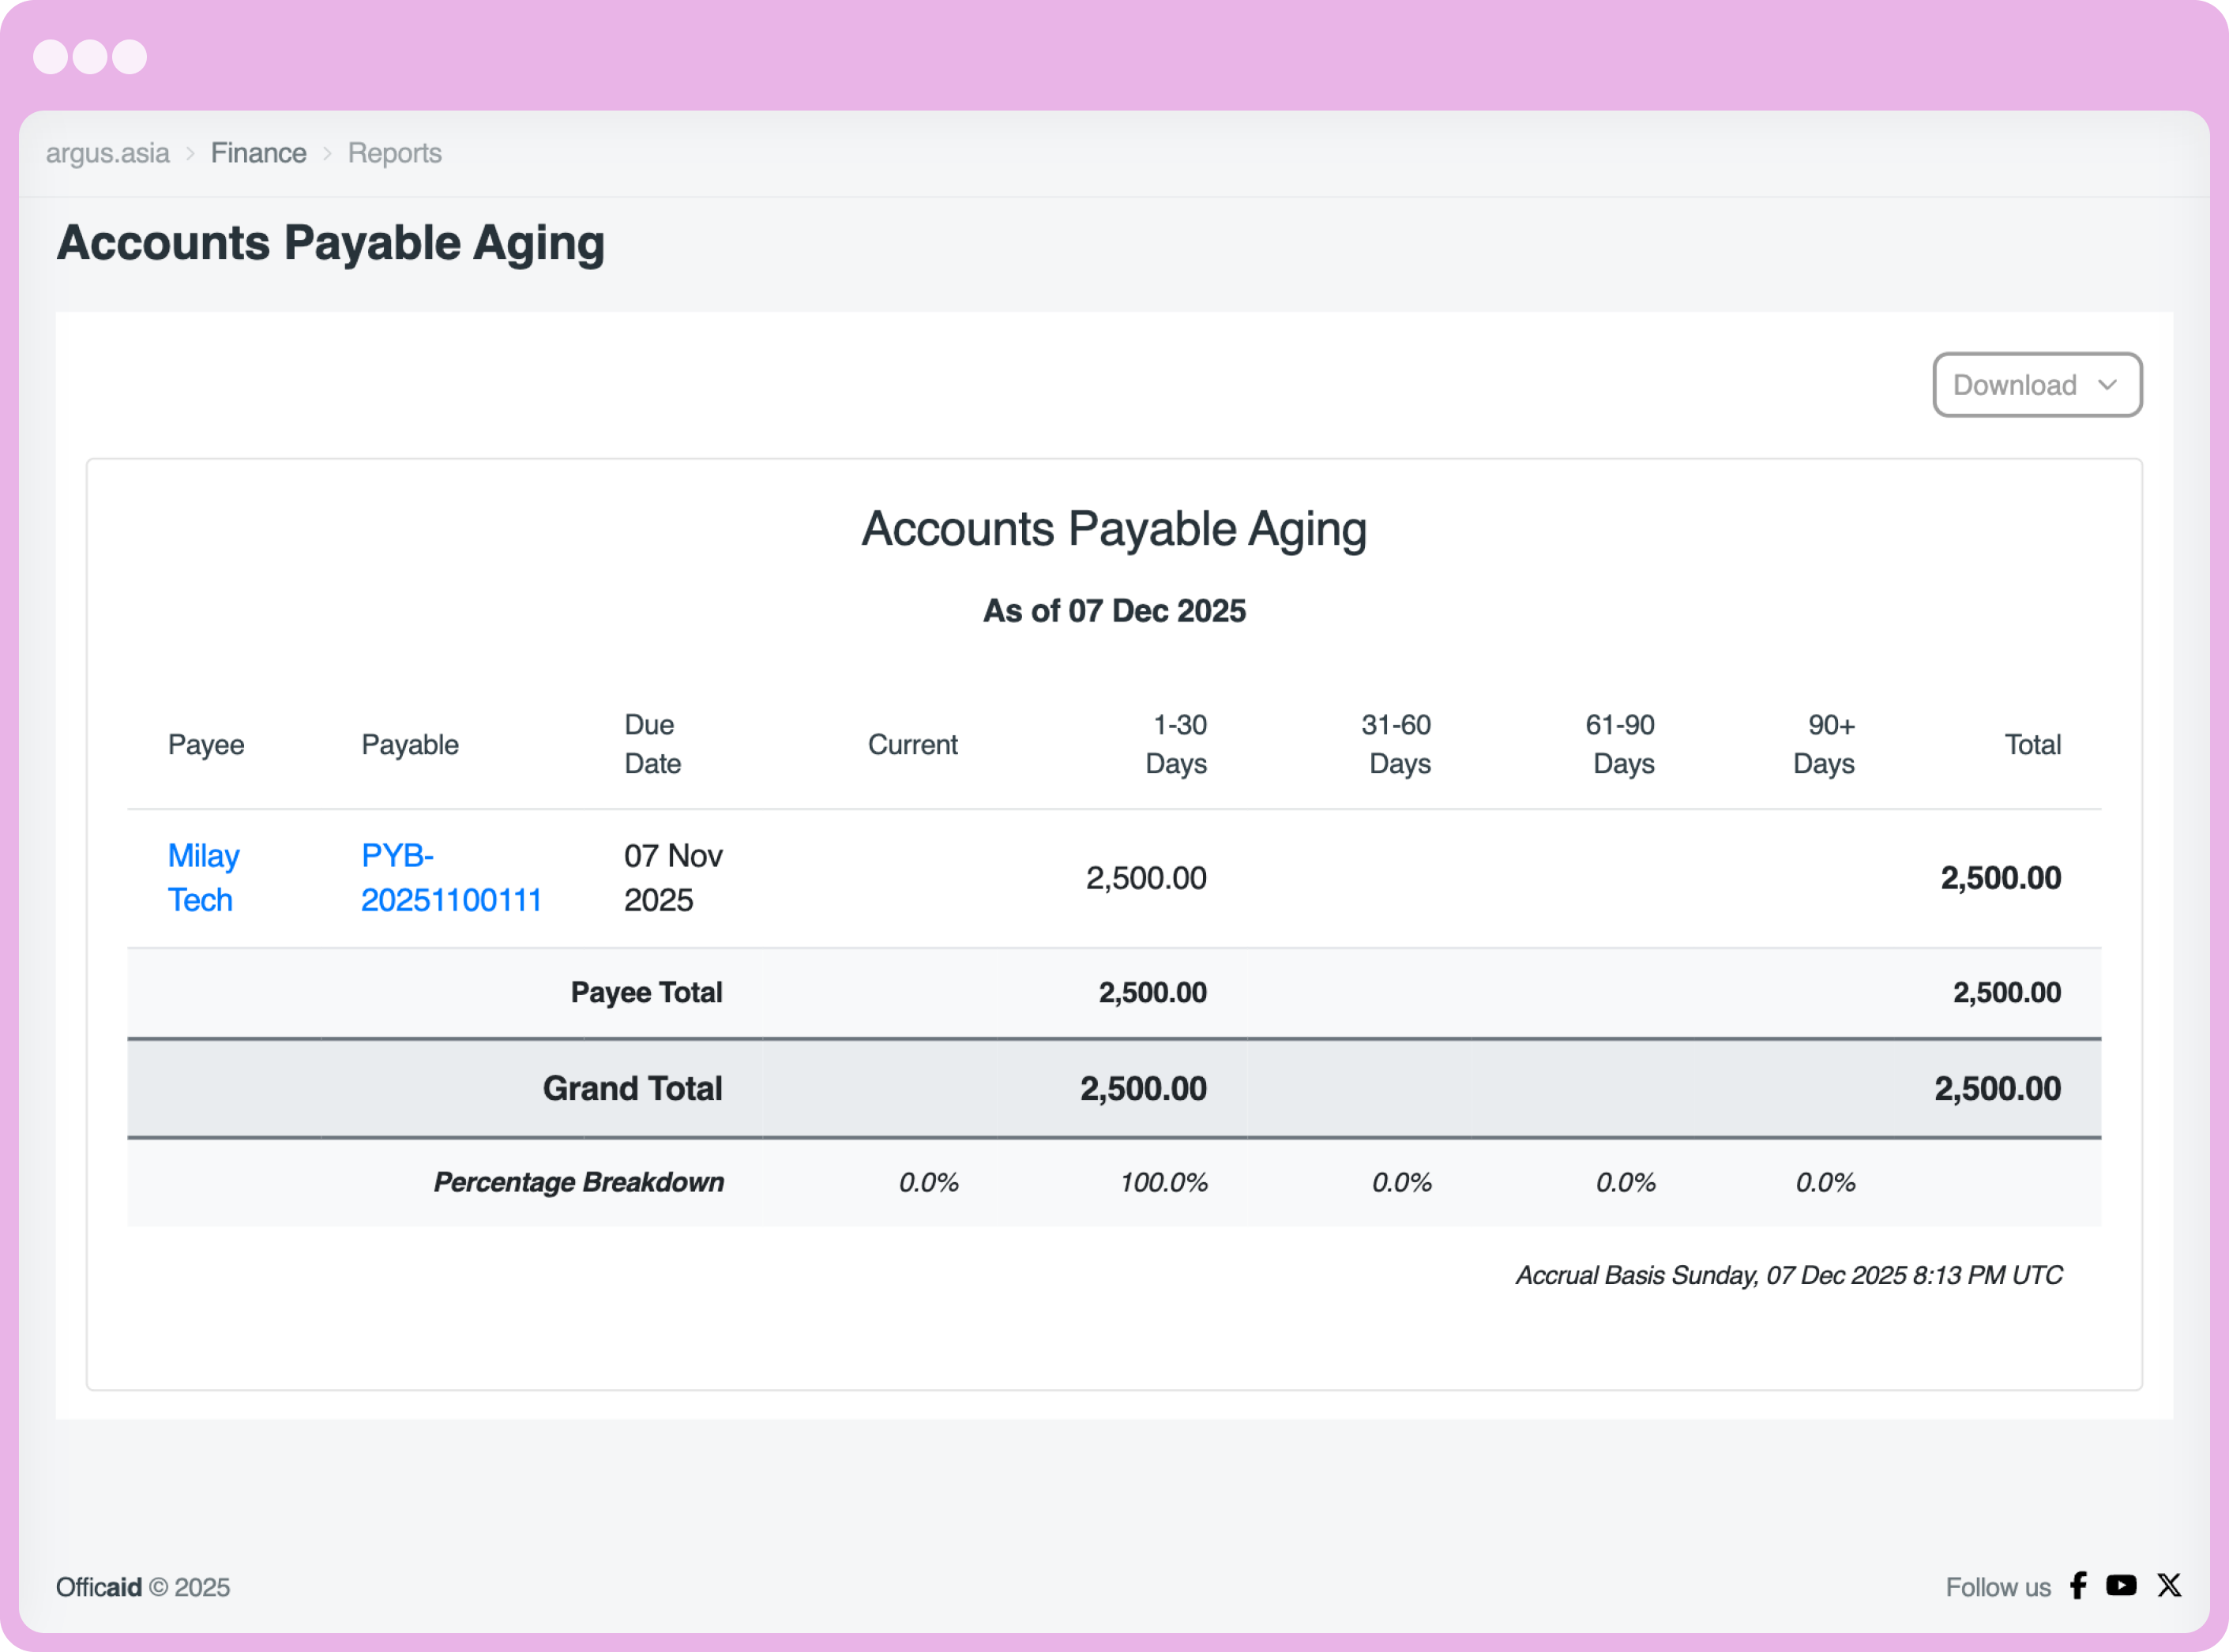Image resolution: width=2229 pixels, height=1652 pixels.
Task: Click the Accounts Payable Aging page heading
Action: point(331,242)
